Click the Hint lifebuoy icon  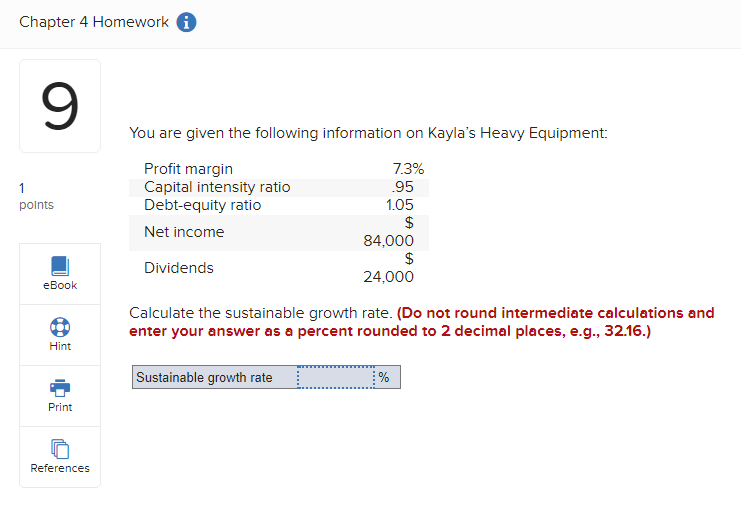click(60, 327)
